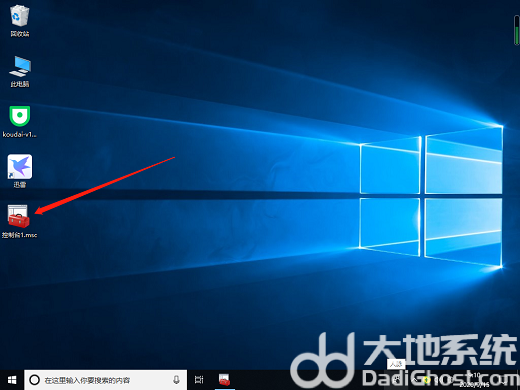Open Task View from the taskbar
The image size is (520, 390).
coord(199,380)
